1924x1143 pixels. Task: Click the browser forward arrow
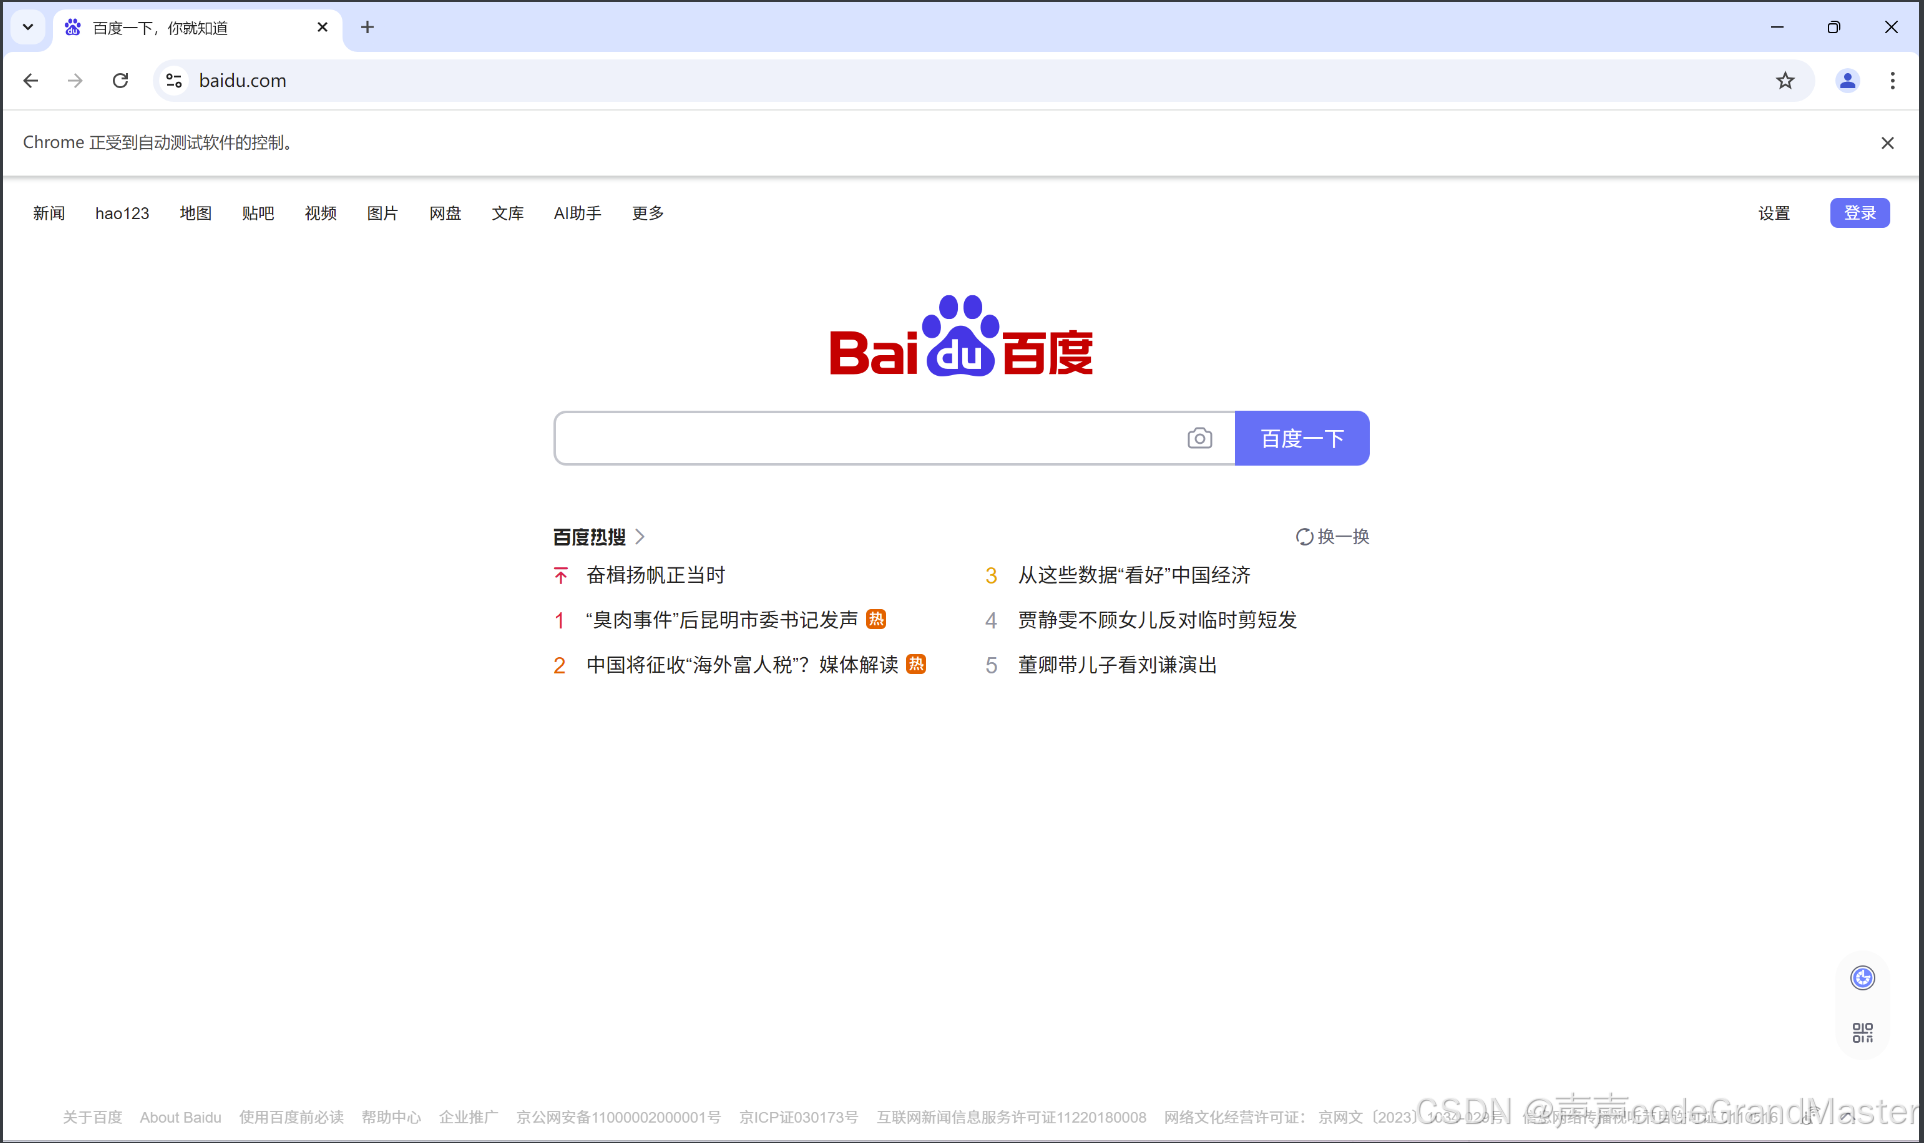tap(75, 81)
